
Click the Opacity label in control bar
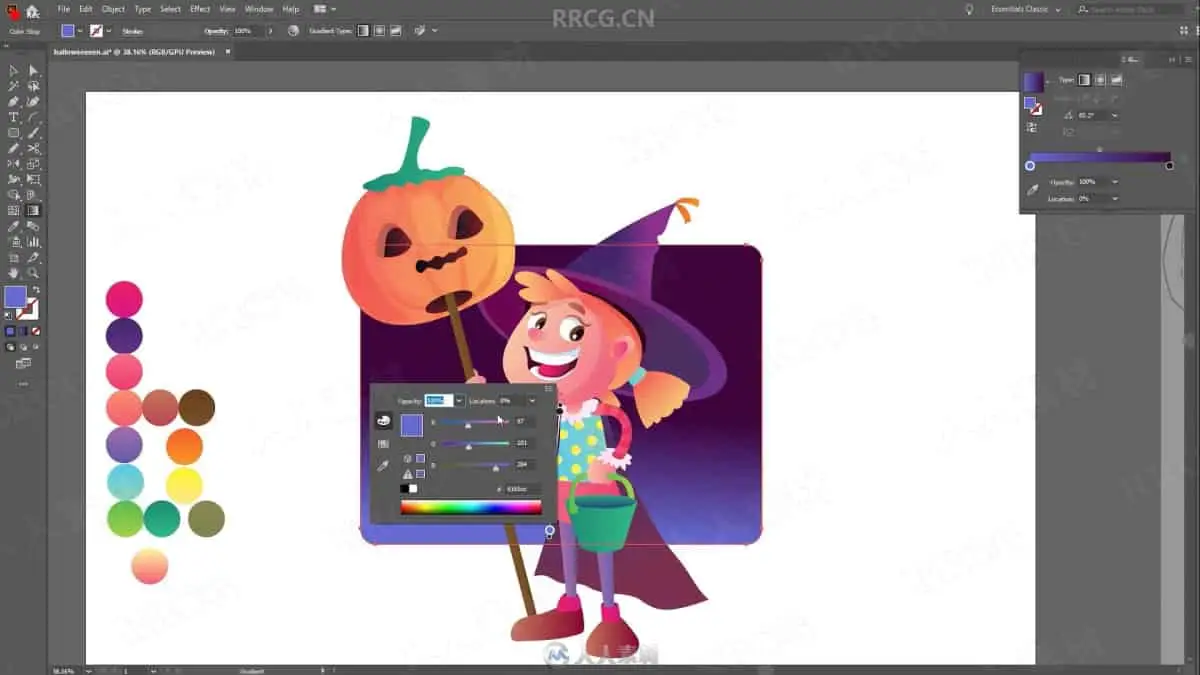[216, 32]
